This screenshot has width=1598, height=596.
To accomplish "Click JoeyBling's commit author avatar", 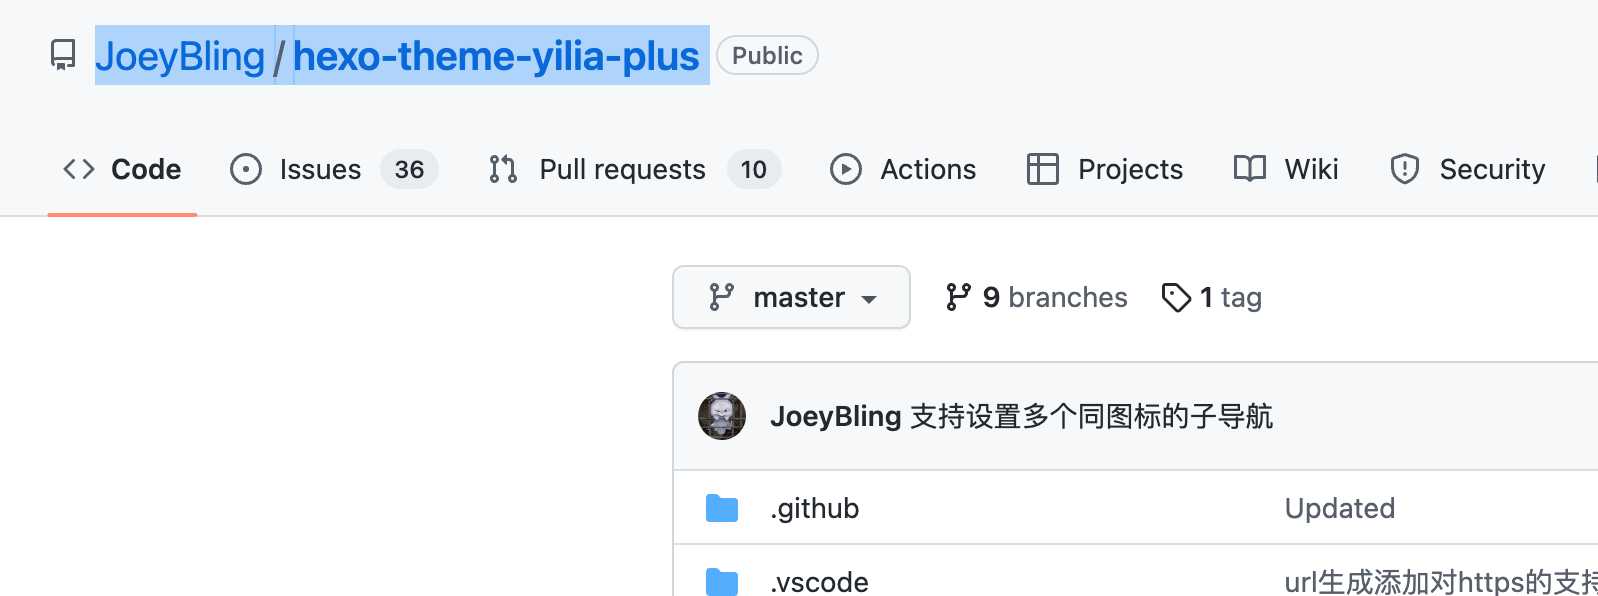I will pyautogui.click(x=722, y=416).
